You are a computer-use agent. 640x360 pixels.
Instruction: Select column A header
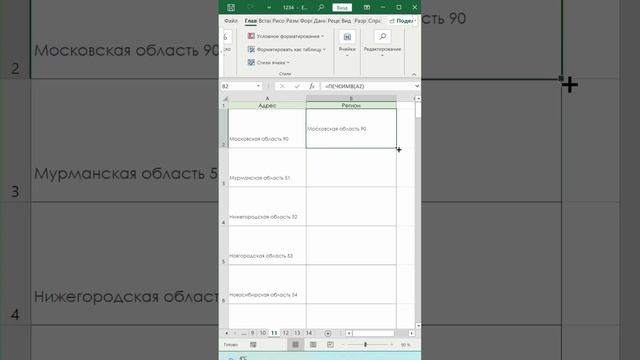(x=267, y=98)
